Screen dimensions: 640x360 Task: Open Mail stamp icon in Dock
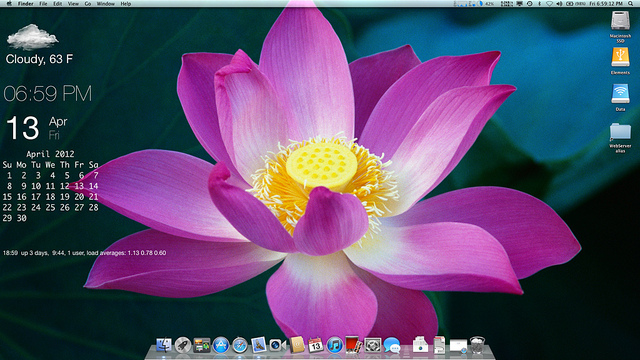[x=259, y=345]
